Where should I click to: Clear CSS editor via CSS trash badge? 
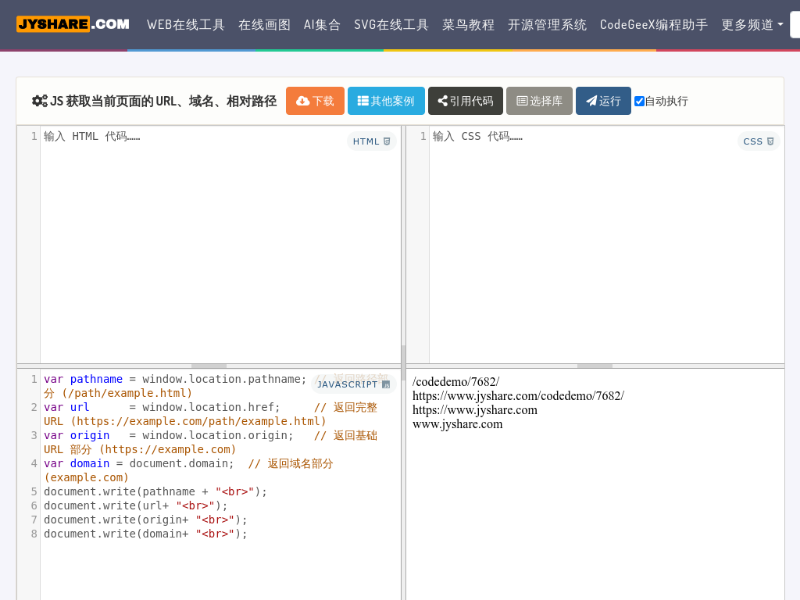pos(759,142)
